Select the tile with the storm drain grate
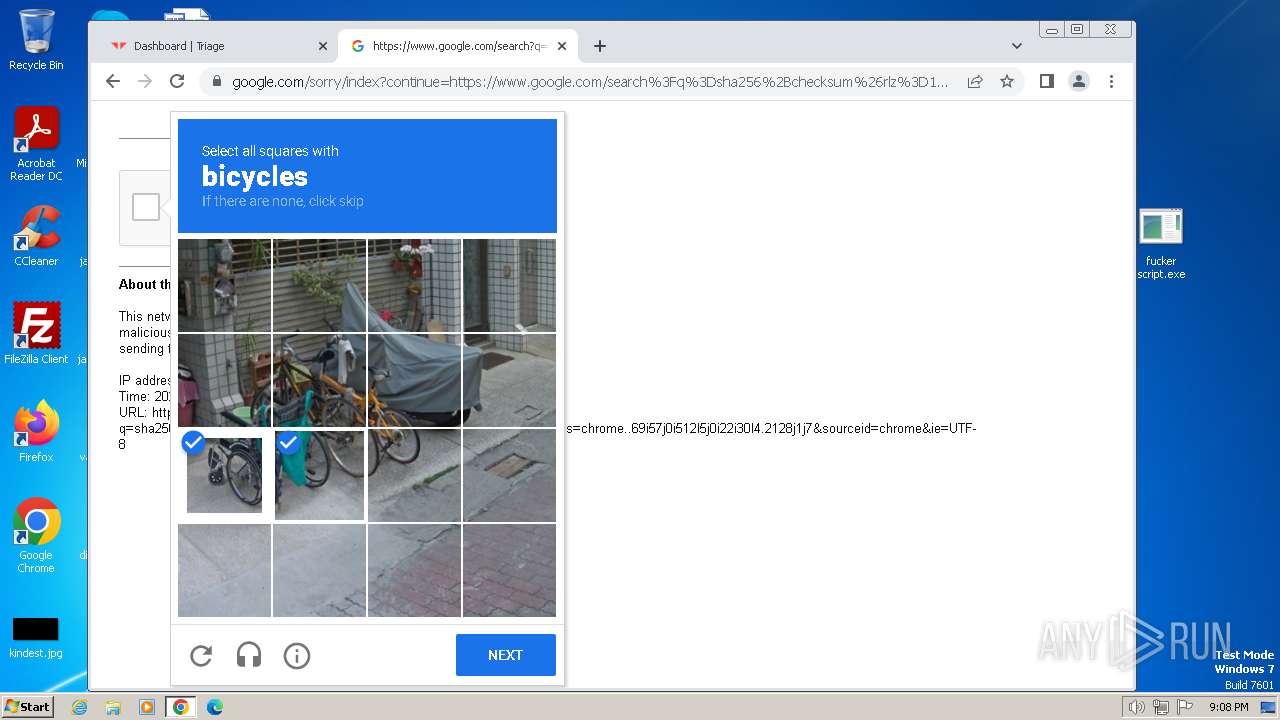Screen dimensions: 1280x720 (x=509, y=475)
